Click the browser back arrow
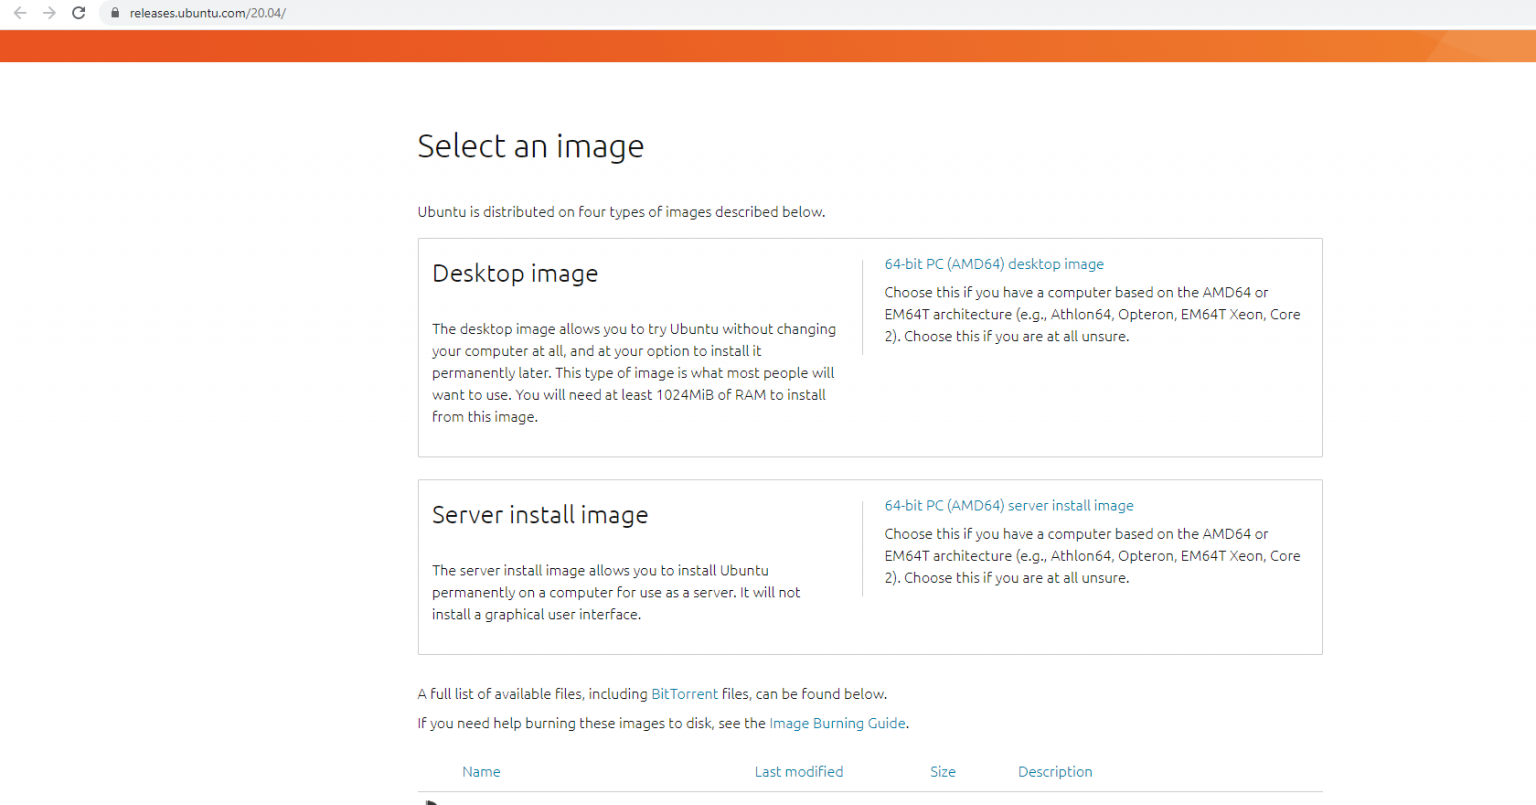This screenshot has height=805, width=1536. [x=20, y=13]
